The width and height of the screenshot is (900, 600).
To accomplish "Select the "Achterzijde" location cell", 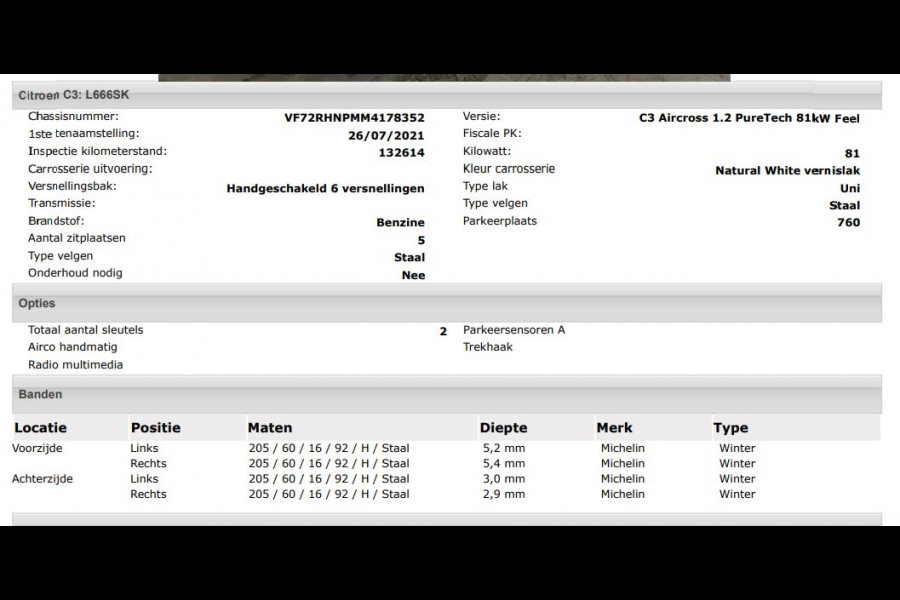I will click(x=42, y=479).
